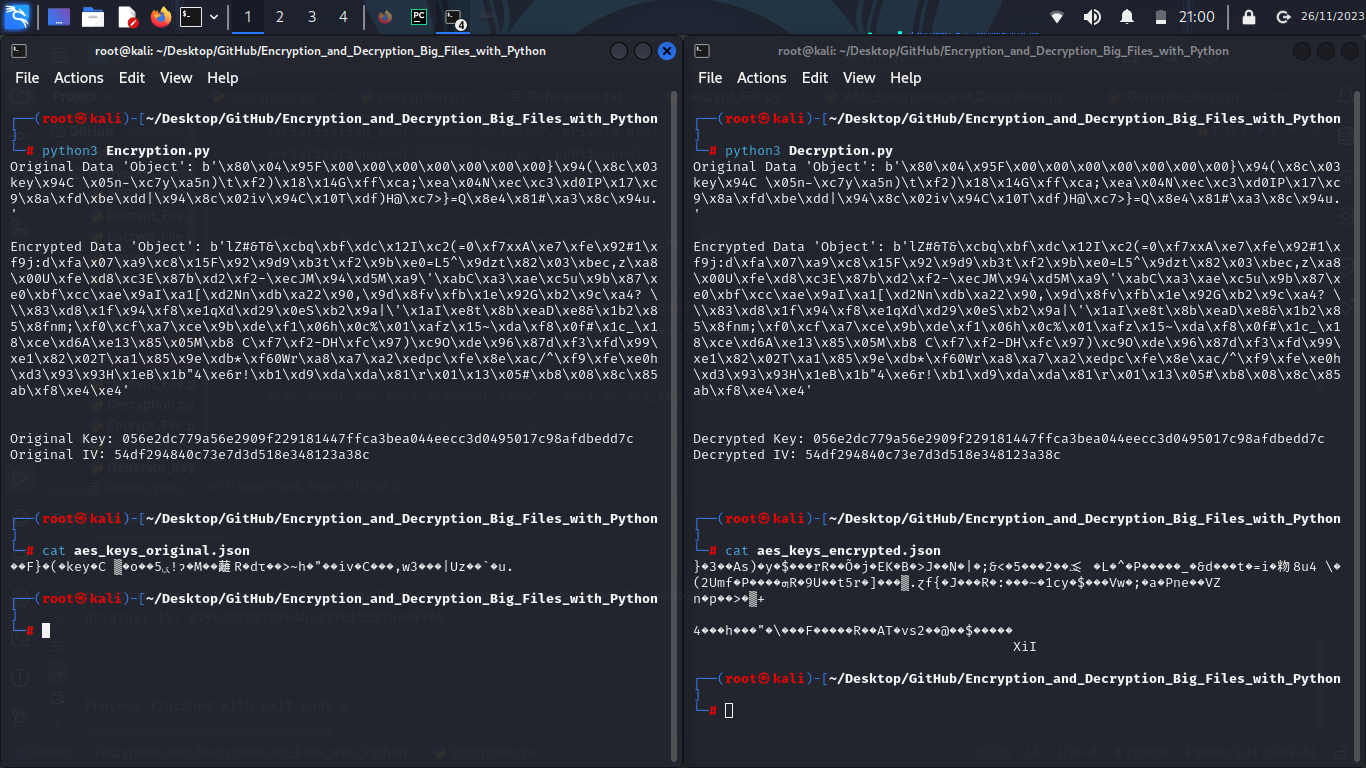This screenshot has height=768, width=1366.
Task: Click the 'Decrypted IV:' output line
Action: (x=877, y=455)
